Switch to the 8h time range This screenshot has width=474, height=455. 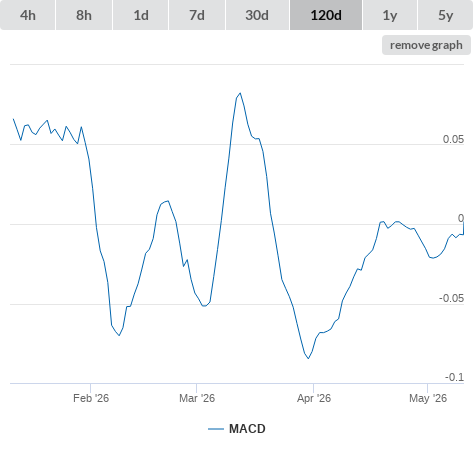point(84,15)
